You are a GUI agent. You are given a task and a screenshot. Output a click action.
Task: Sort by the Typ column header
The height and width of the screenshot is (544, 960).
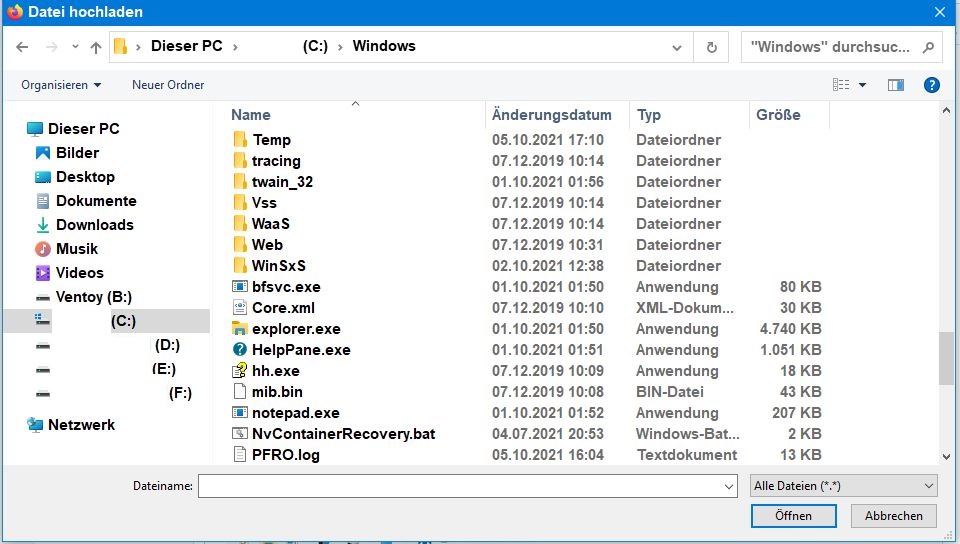[x=648, y=114]
